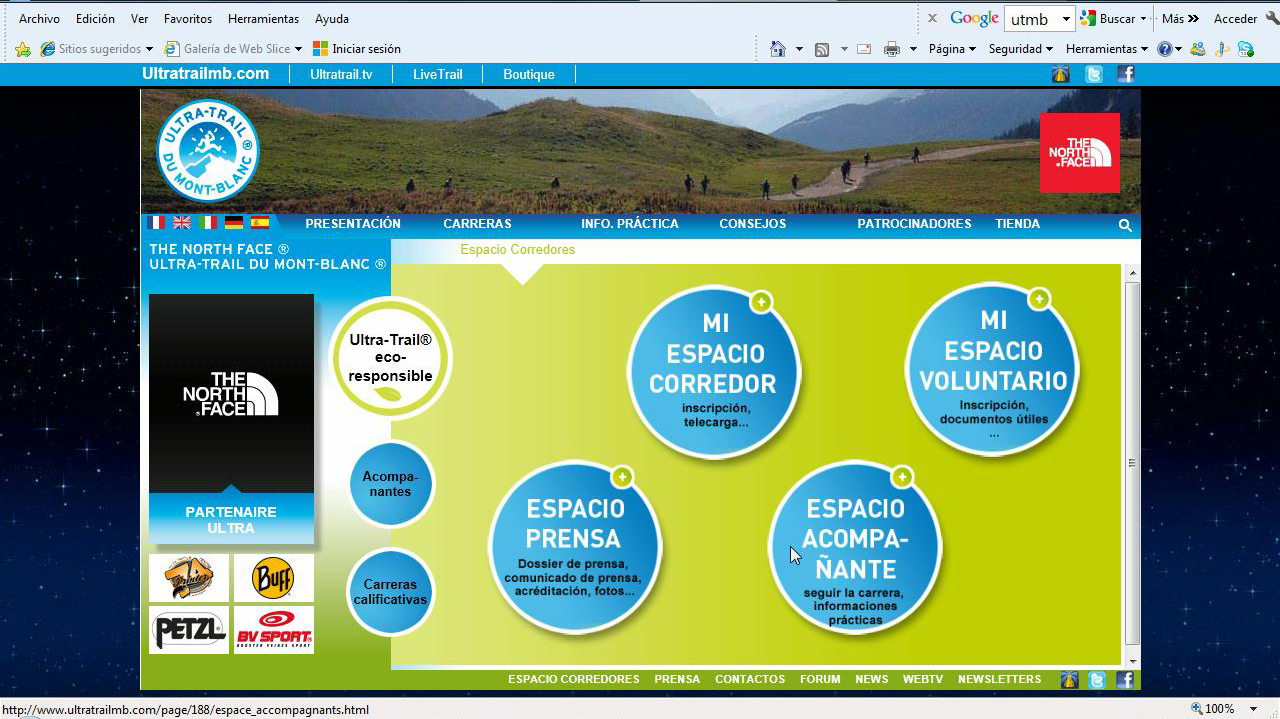
Task: Open the CARRERAS navigation menu item
Action: [x=477, y=224]
